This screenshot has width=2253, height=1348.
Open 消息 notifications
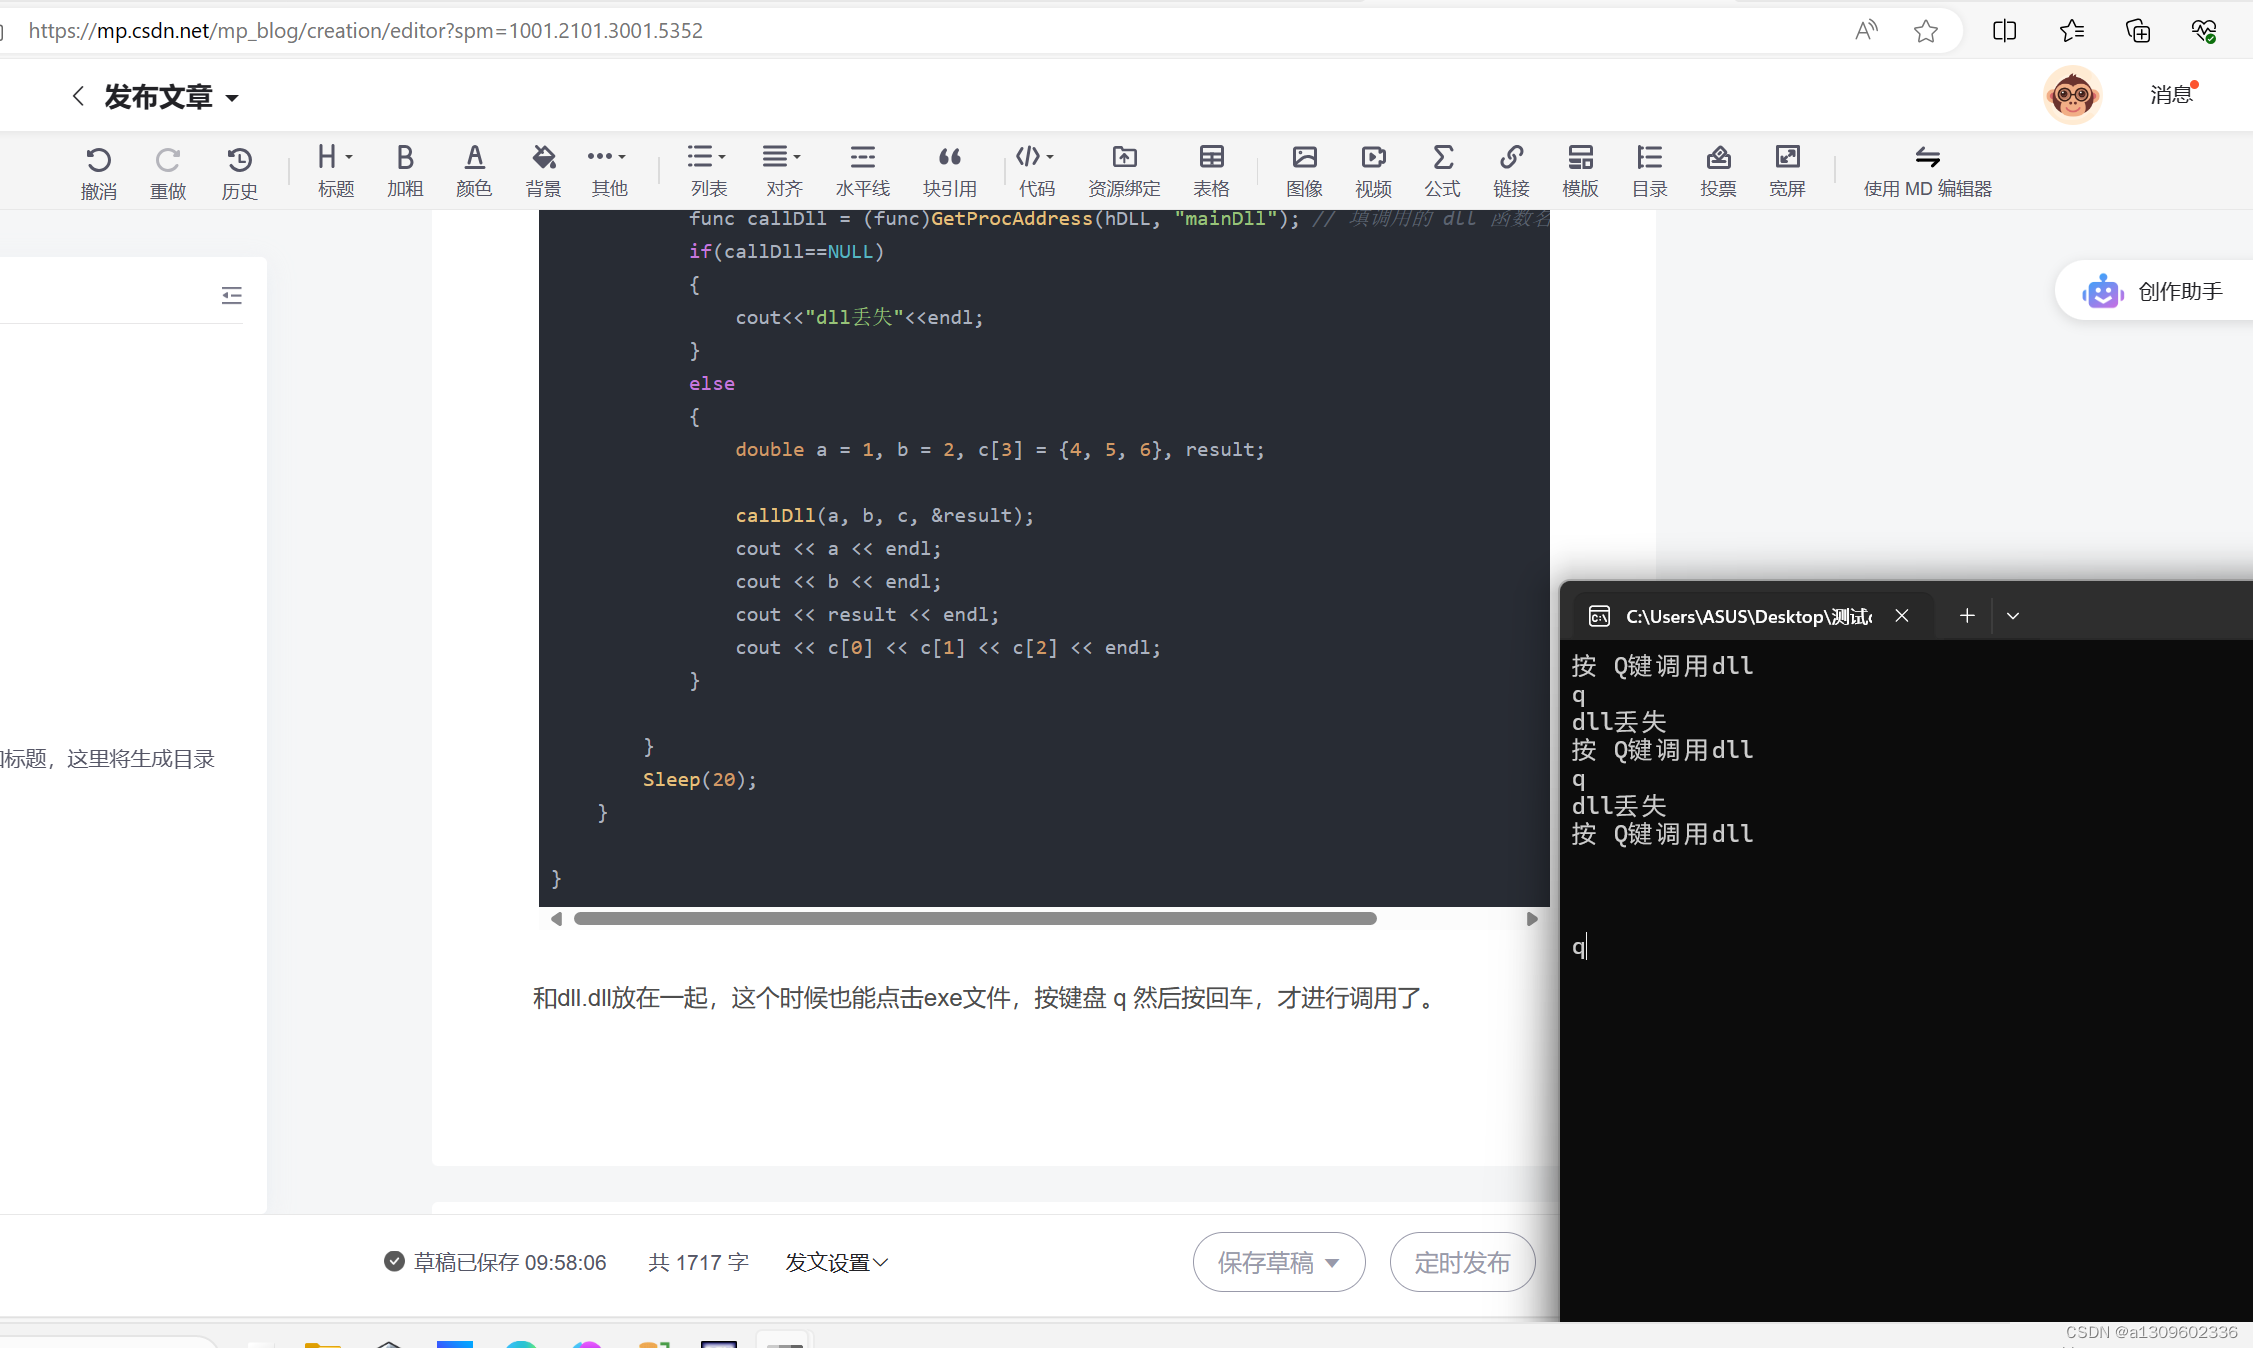point(2170,94)
